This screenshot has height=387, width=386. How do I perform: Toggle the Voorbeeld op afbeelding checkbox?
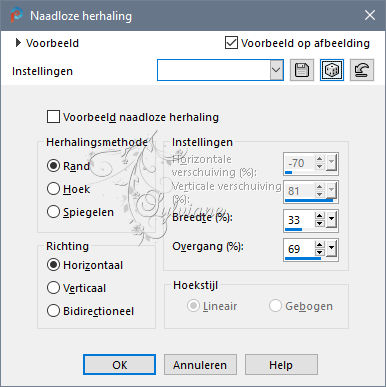231,43
